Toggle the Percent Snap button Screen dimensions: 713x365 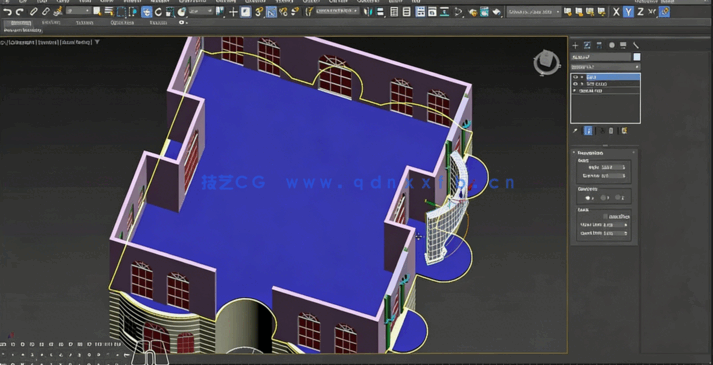[x=283, y=12]
